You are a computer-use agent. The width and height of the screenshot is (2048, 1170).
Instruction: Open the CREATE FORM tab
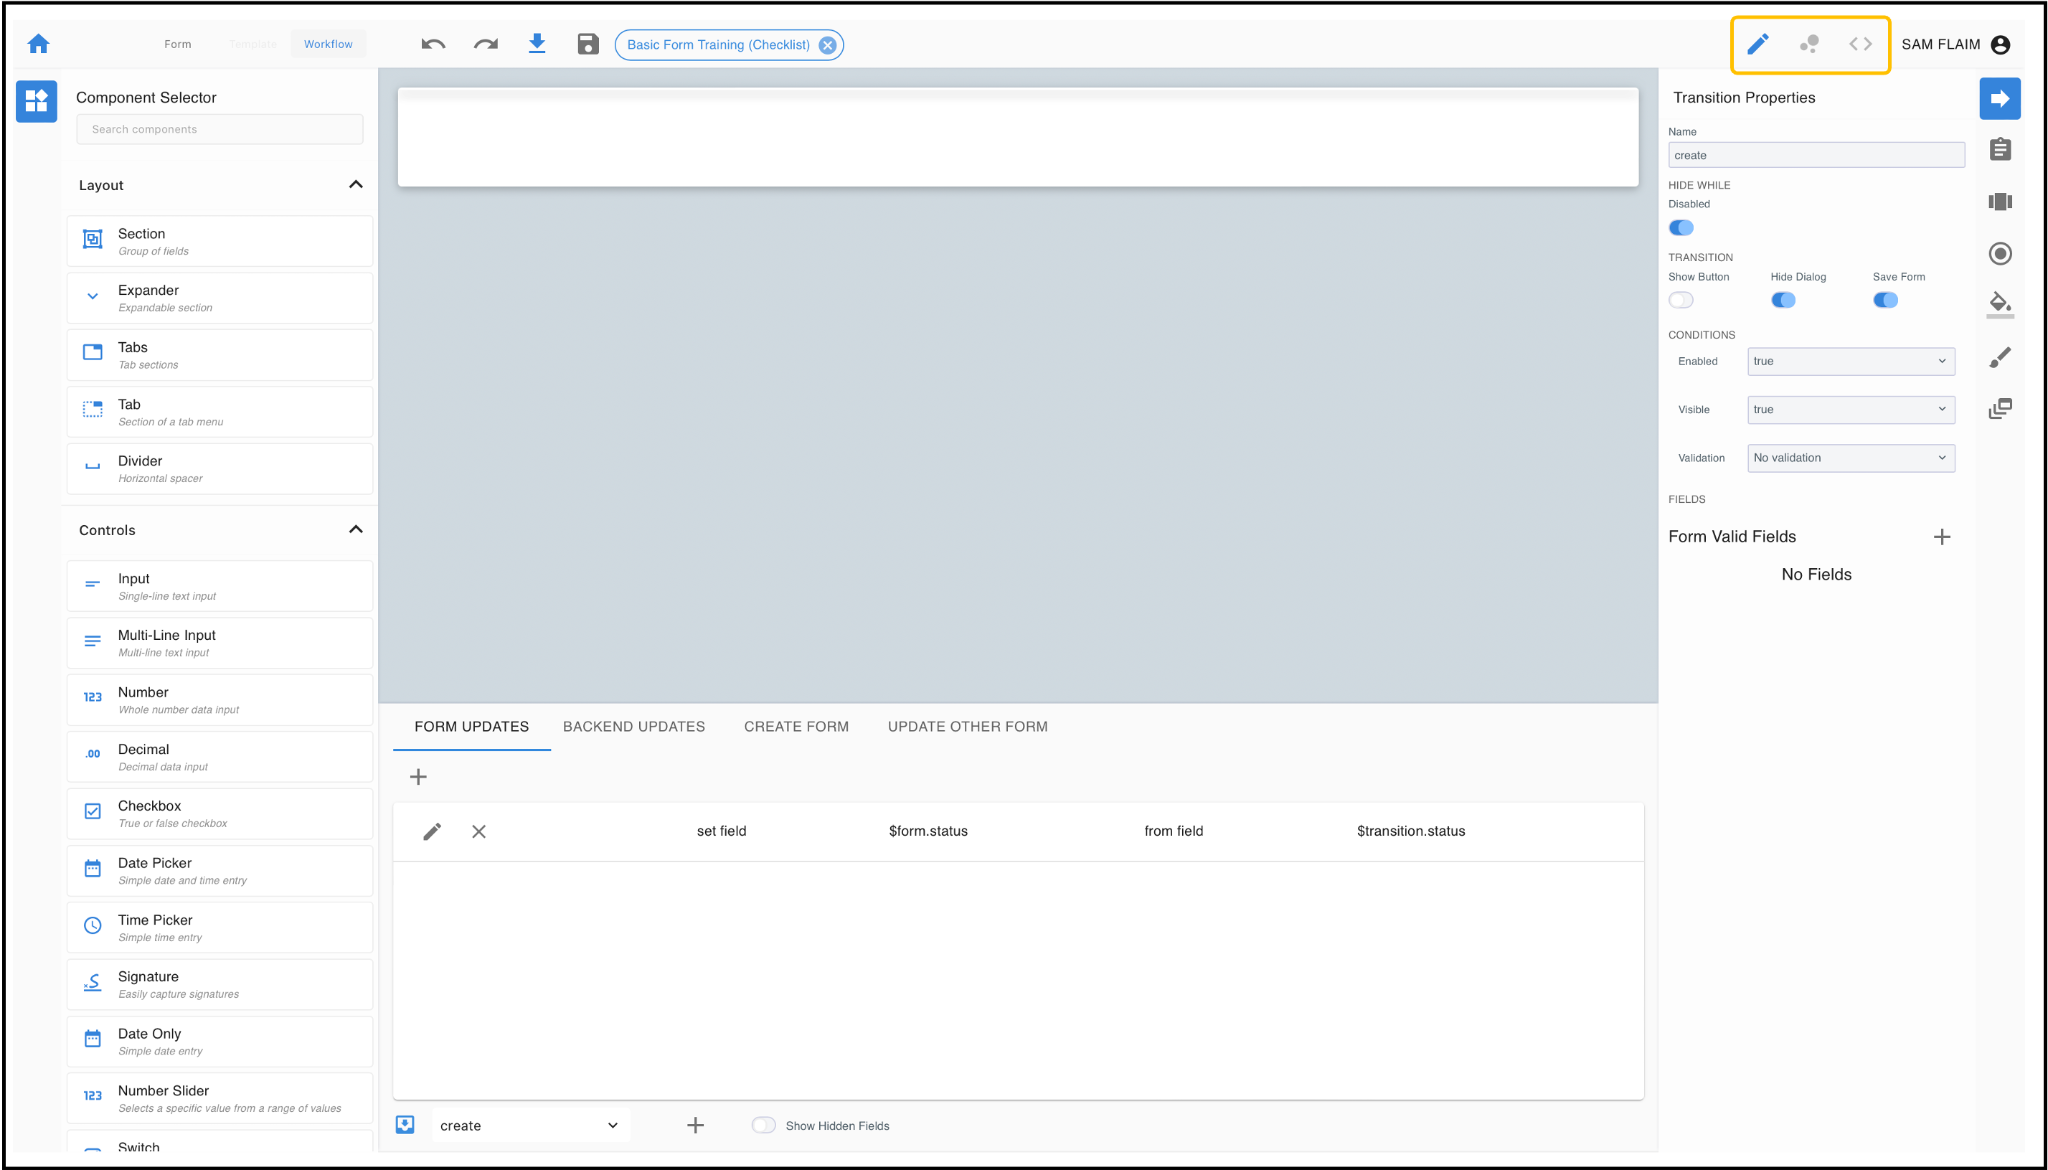pyautogui.click(x=796, y=727)
